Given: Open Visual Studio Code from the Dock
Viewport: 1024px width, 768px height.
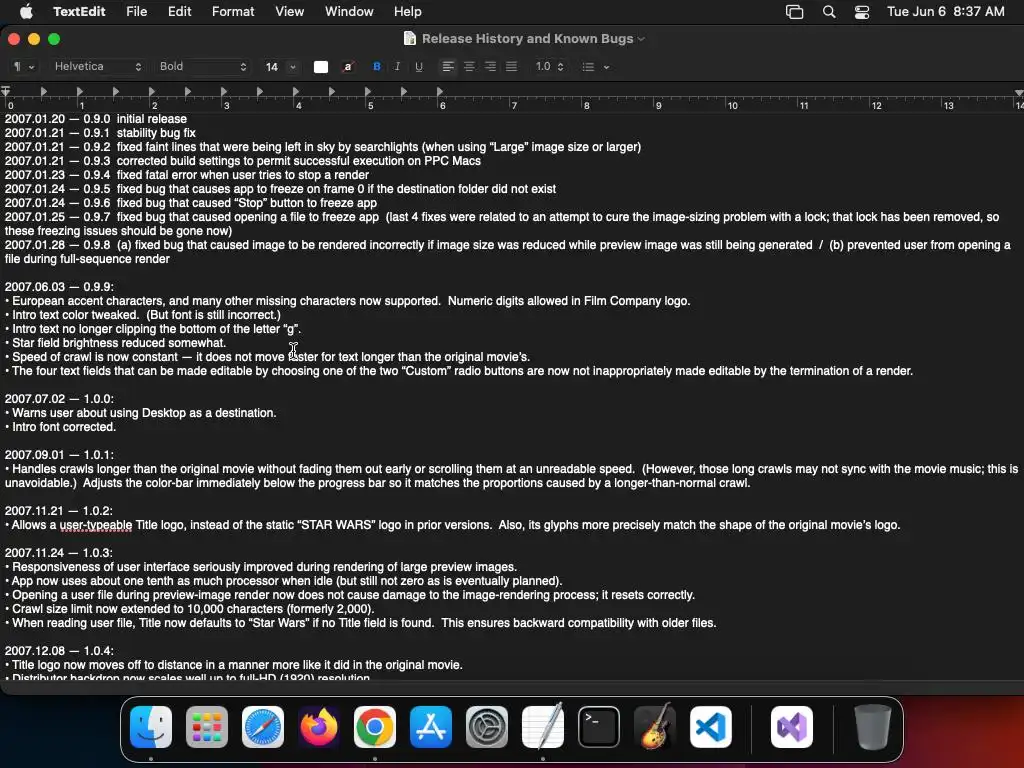Looking at the screenshot, I should click(711, 727).
